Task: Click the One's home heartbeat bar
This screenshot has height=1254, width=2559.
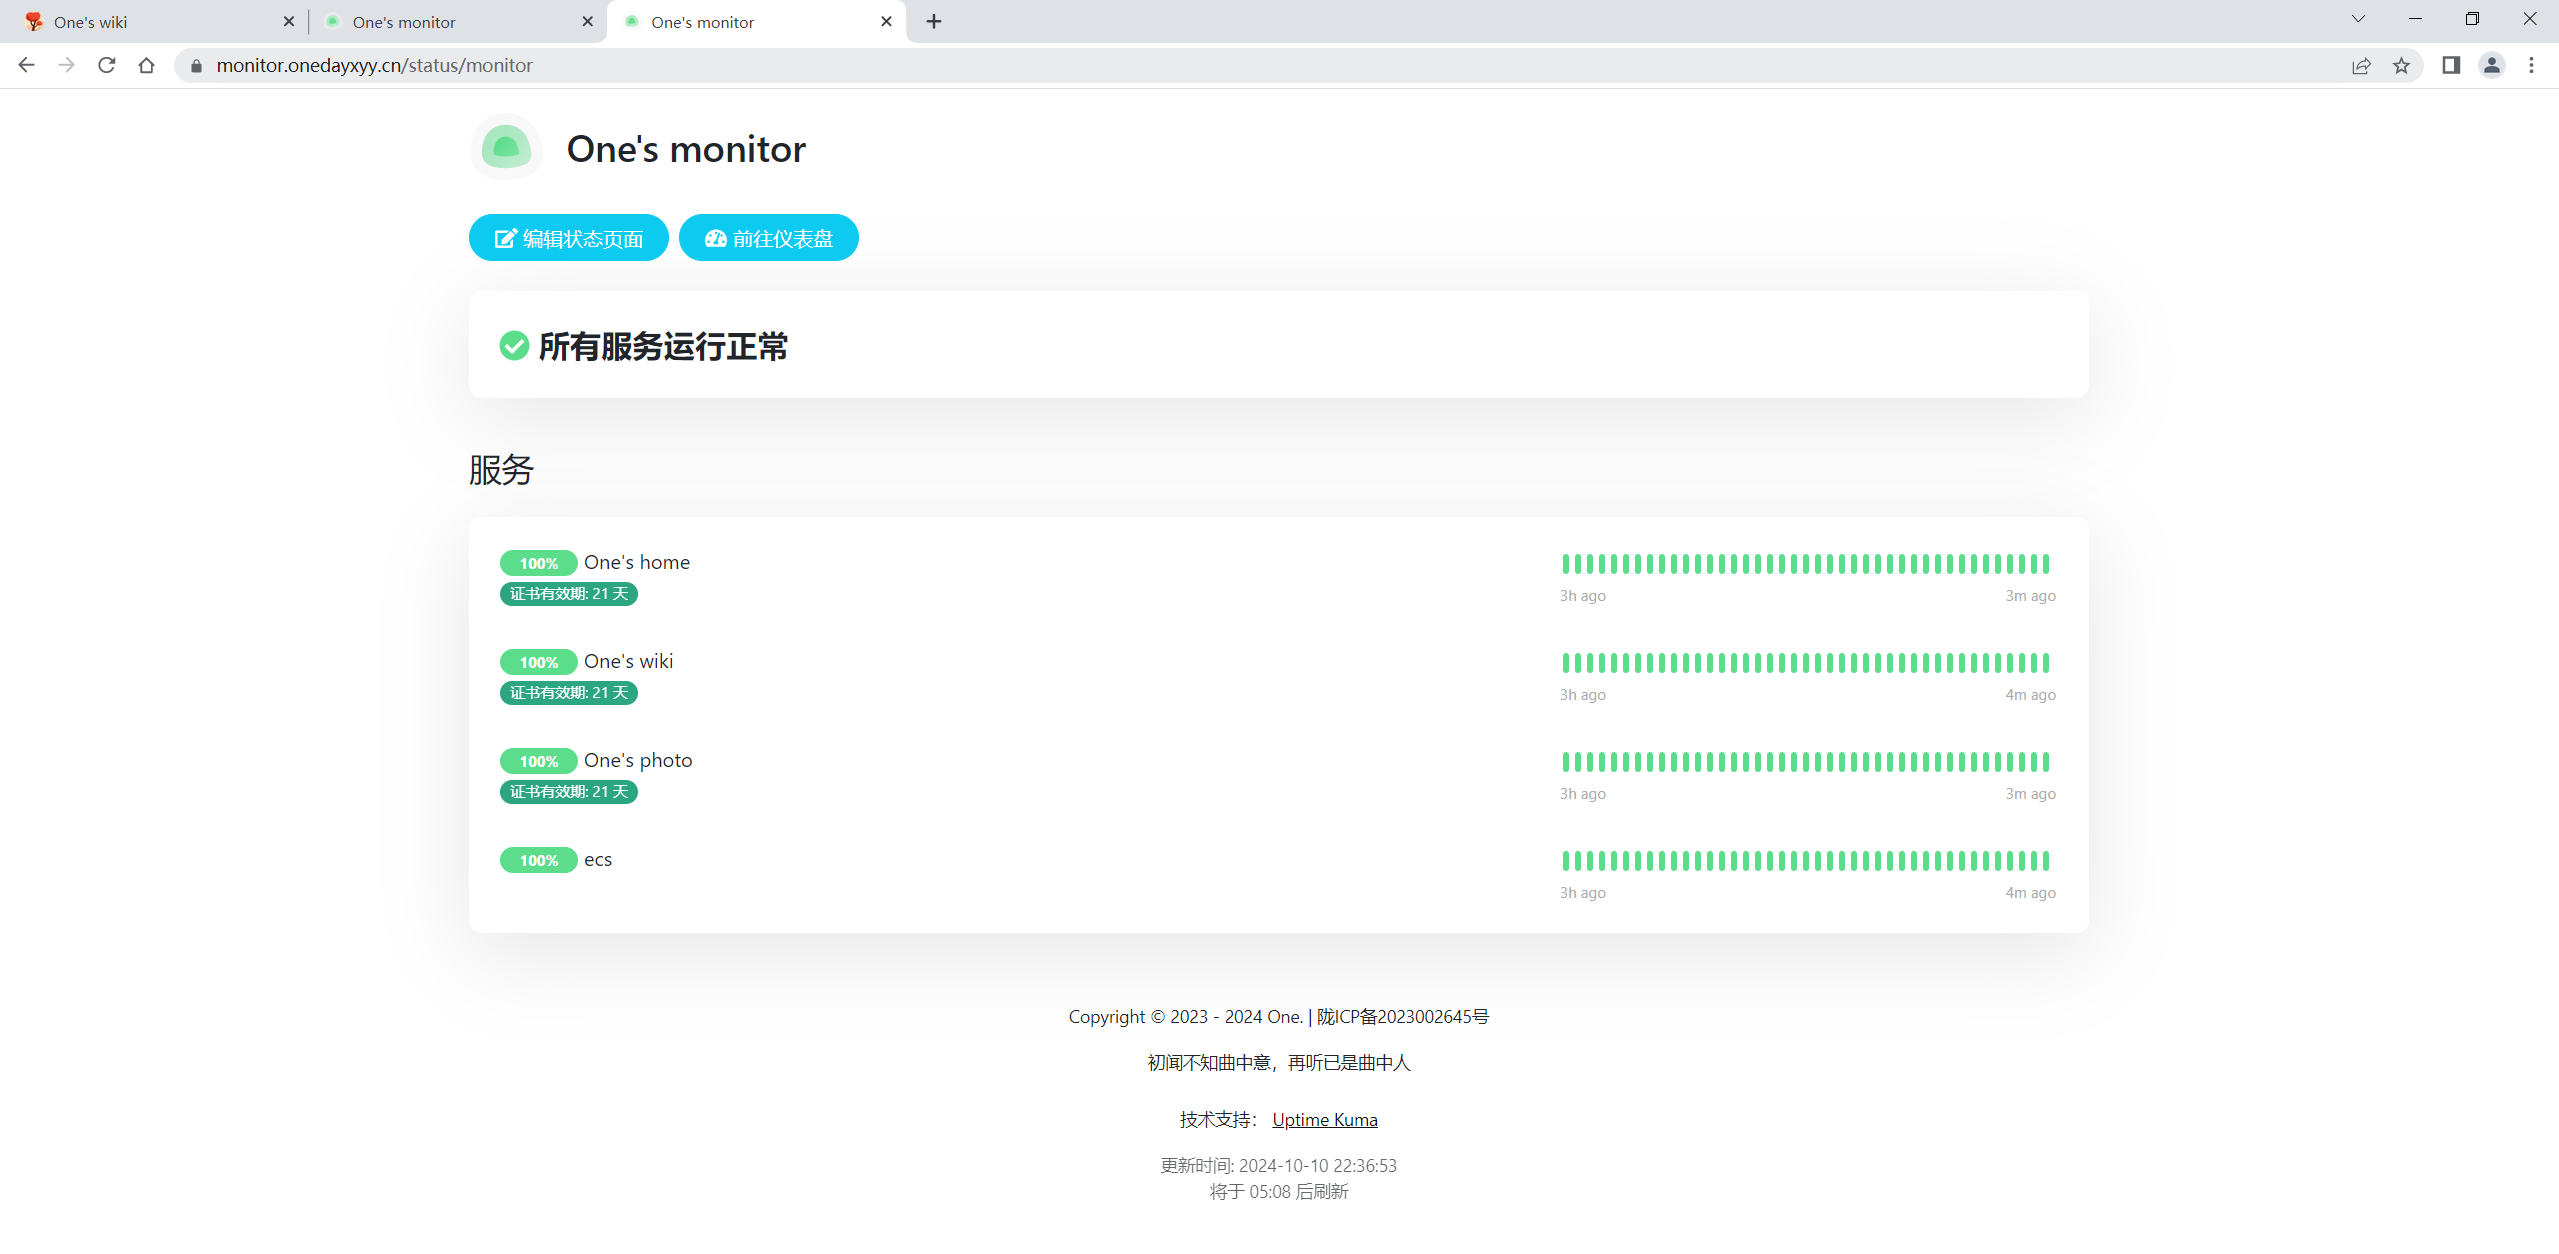Action: point(1806,564)
